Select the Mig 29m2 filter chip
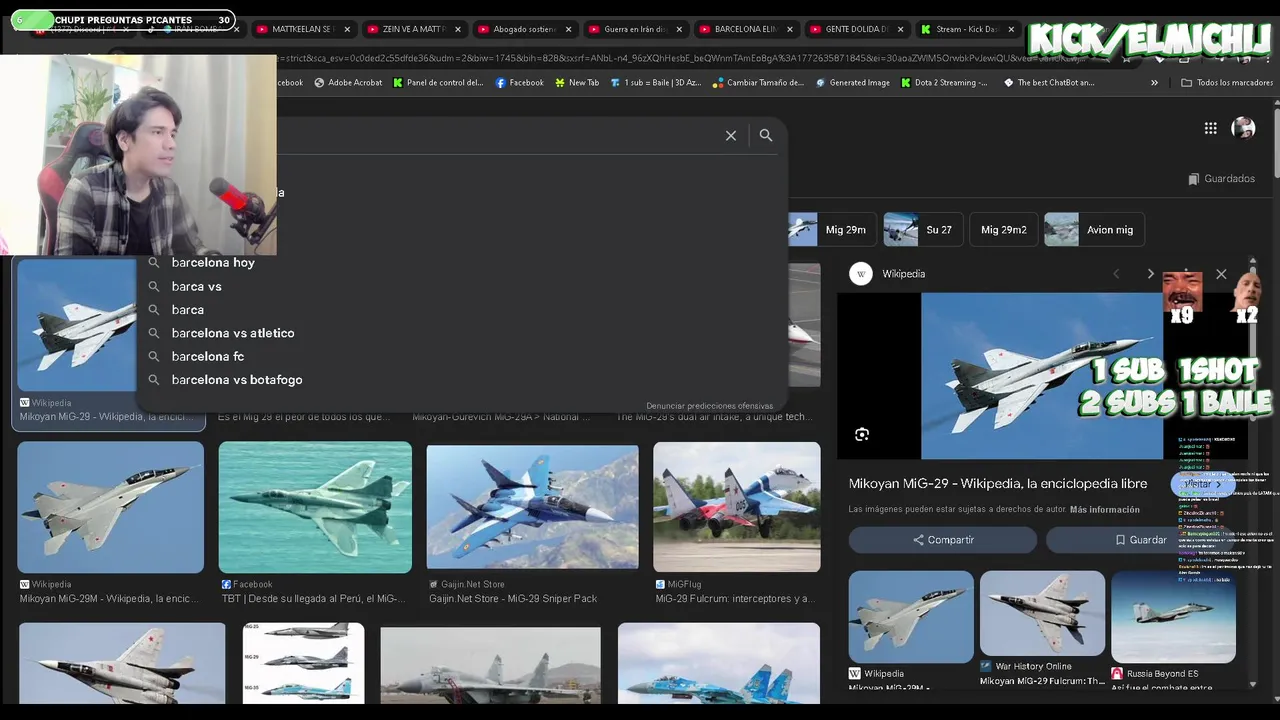Viewport: 1280px width, 720px height. (x=1003, y=230)
